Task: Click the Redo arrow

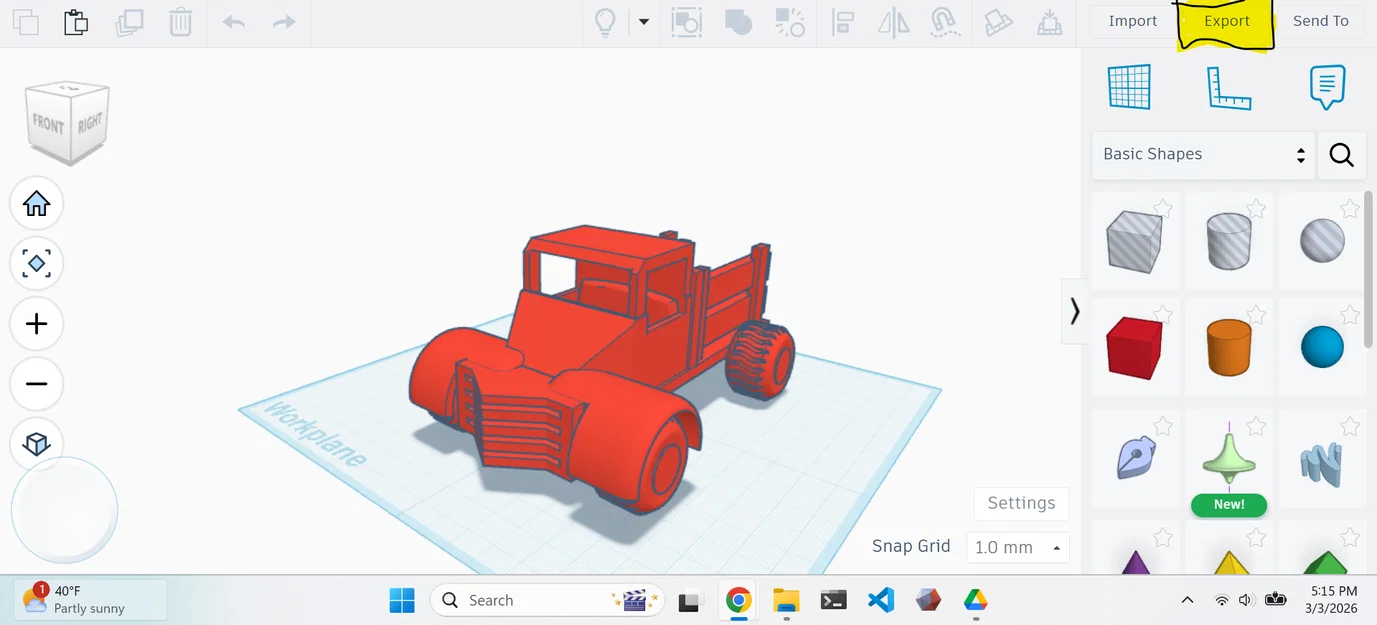Action: [284, 22]
